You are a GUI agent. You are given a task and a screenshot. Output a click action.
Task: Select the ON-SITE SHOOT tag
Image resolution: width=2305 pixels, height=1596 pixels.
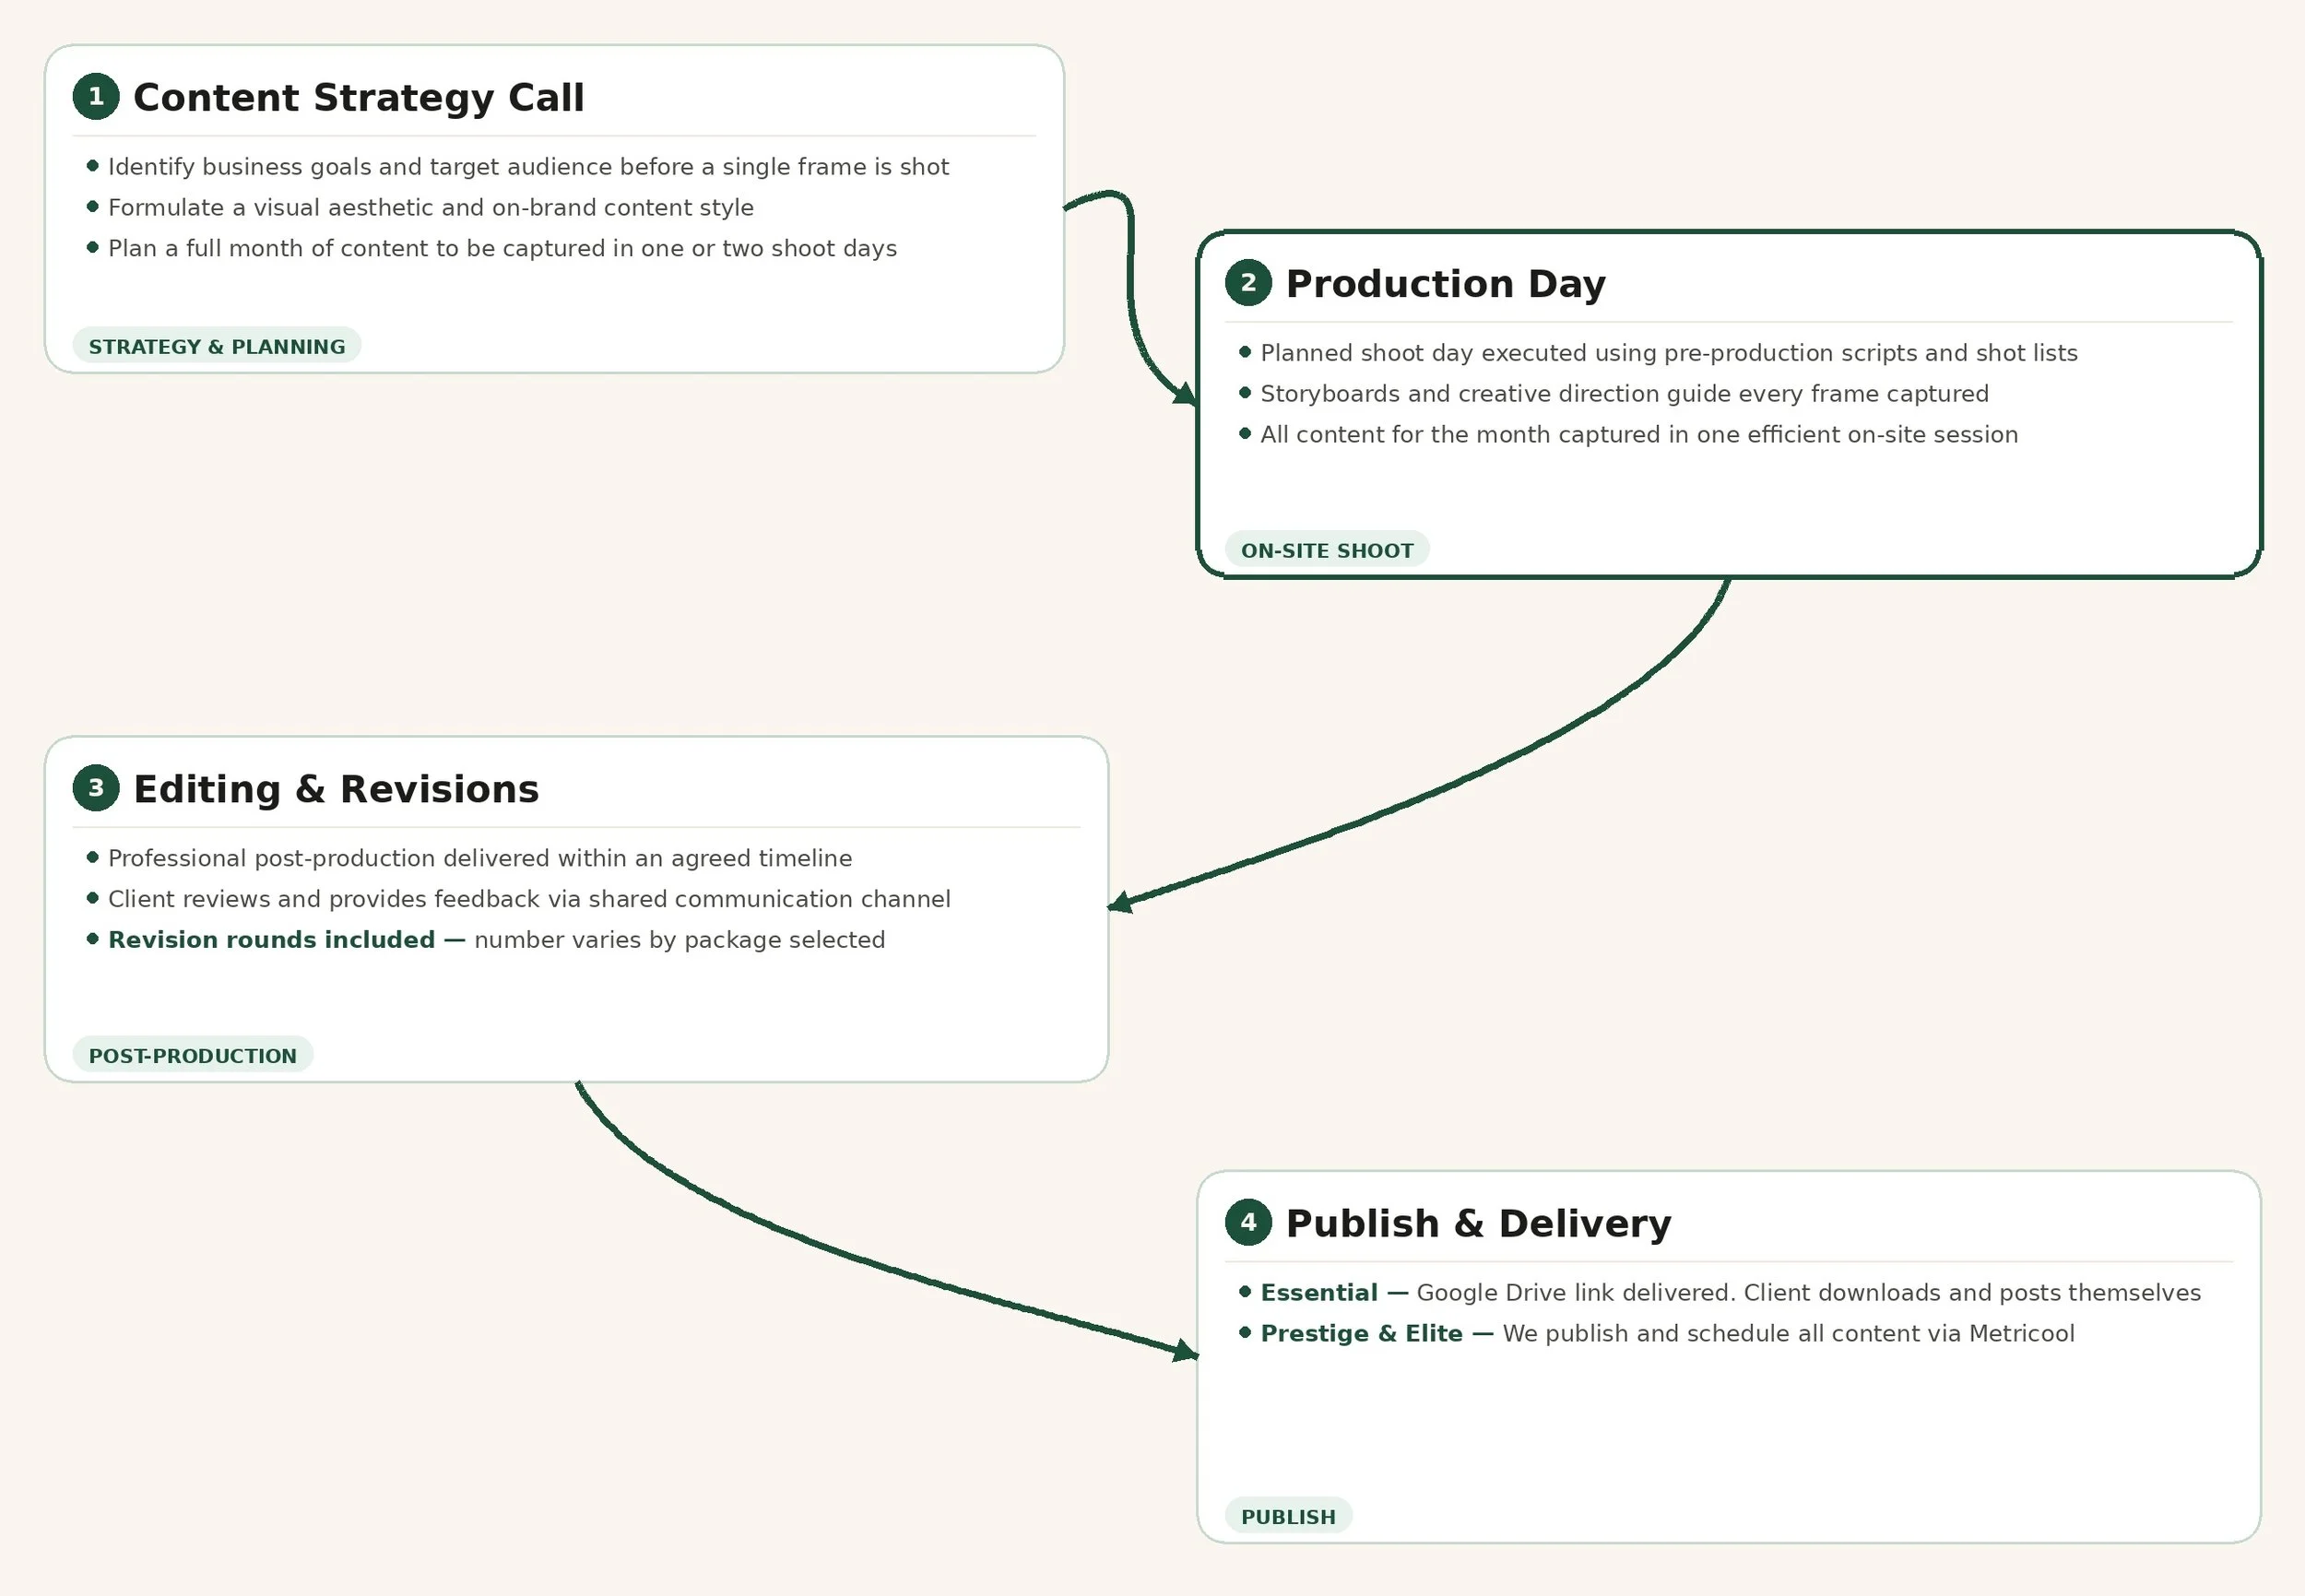coord(1327,550)
